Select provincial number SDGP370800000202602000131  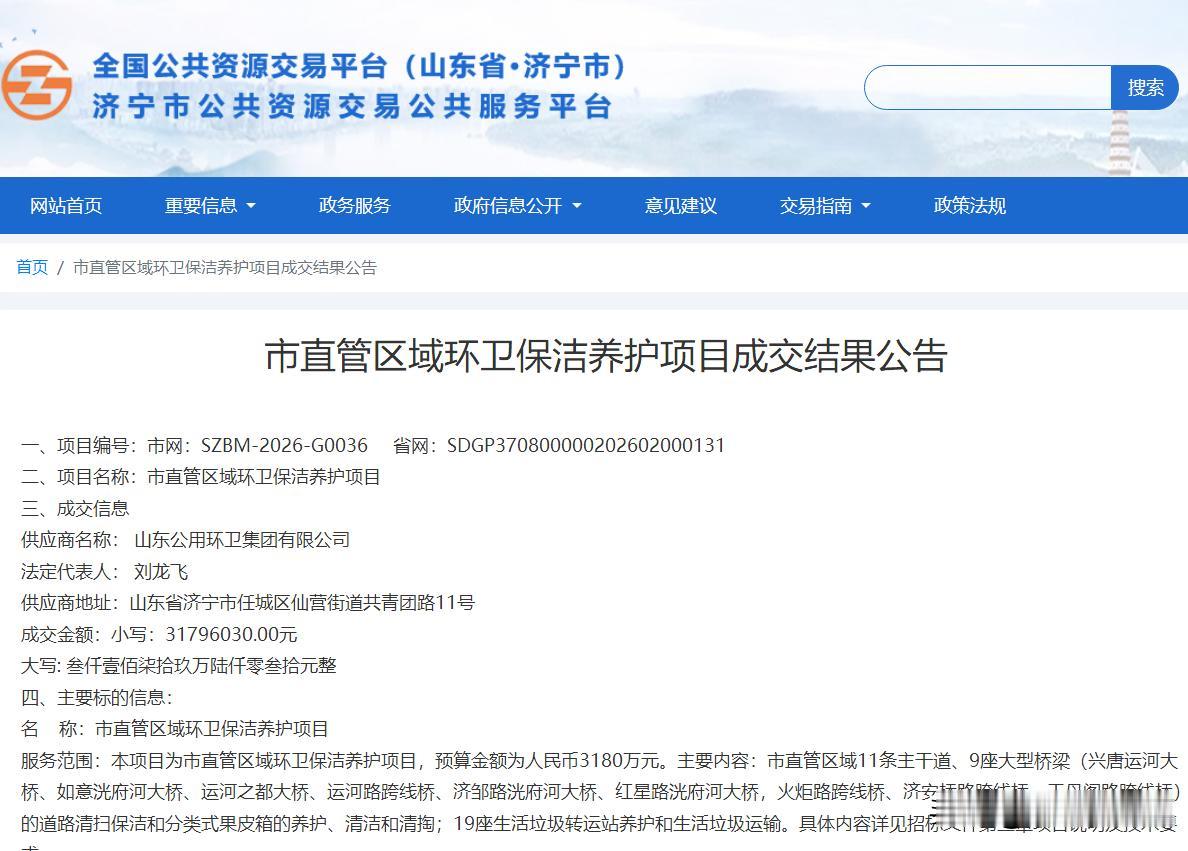(586, 445)
